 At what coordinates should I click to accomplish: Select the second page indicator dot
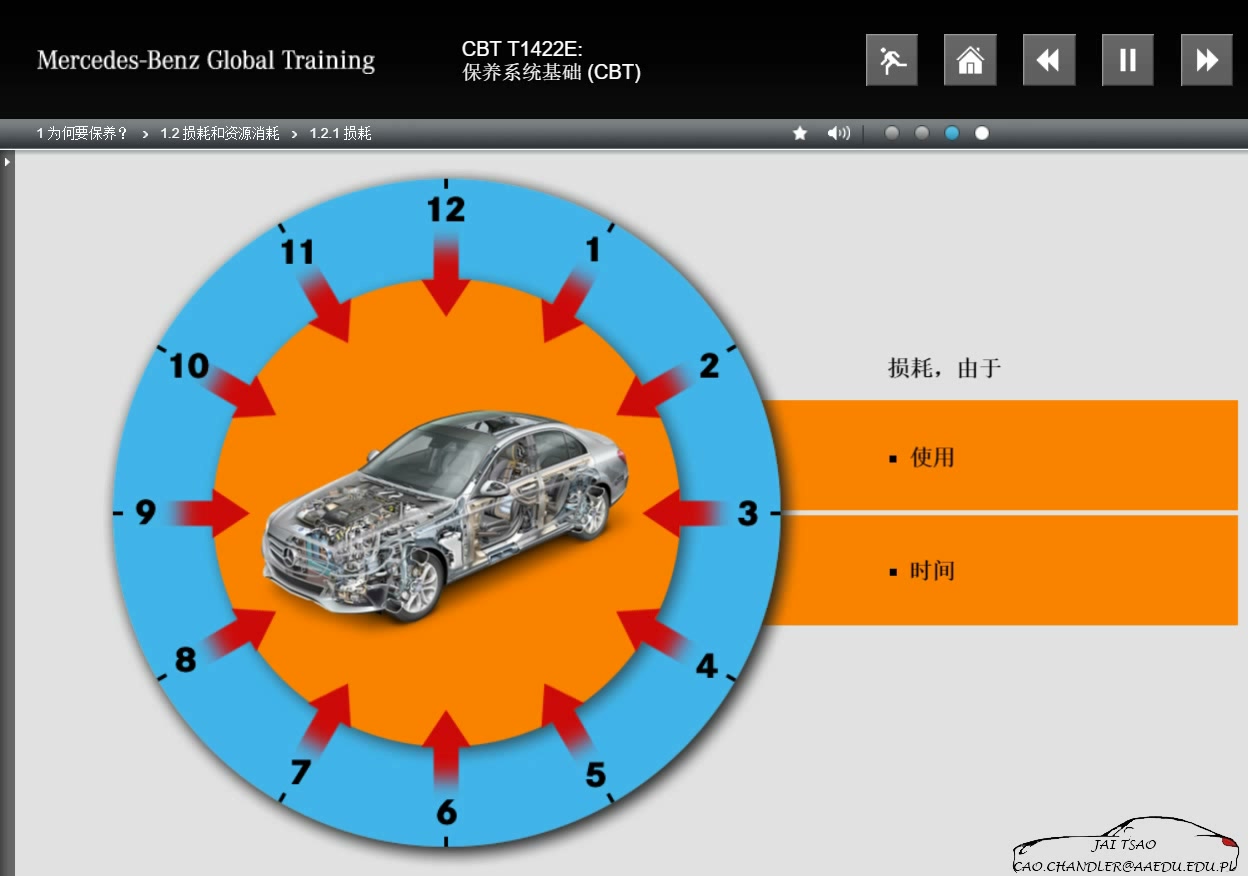[x=922, y=133]
